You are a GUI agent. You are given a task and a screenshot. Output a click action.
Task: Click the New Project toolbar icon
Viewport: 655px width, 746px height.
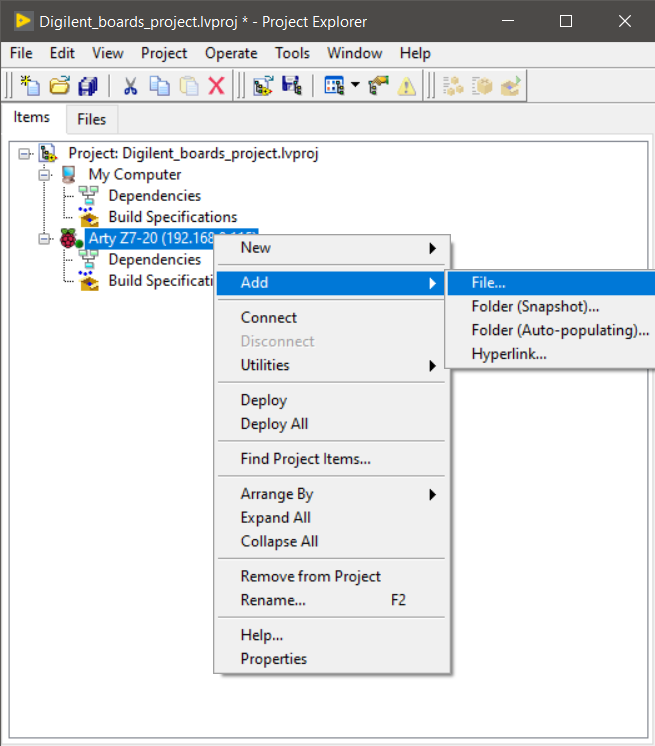click(30, 86)
